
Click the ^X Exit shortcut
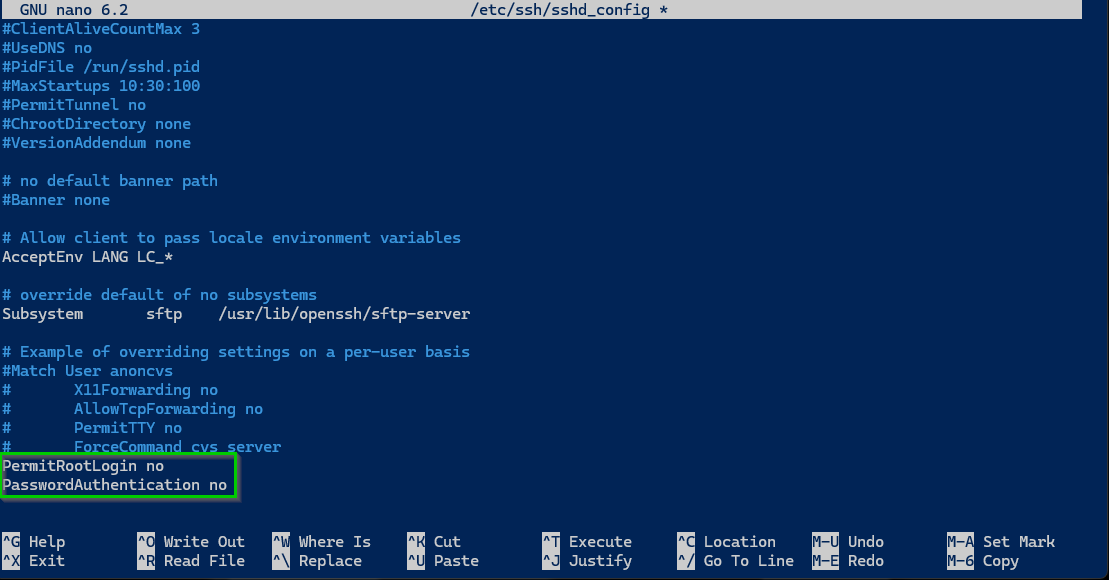pos(34,561)
